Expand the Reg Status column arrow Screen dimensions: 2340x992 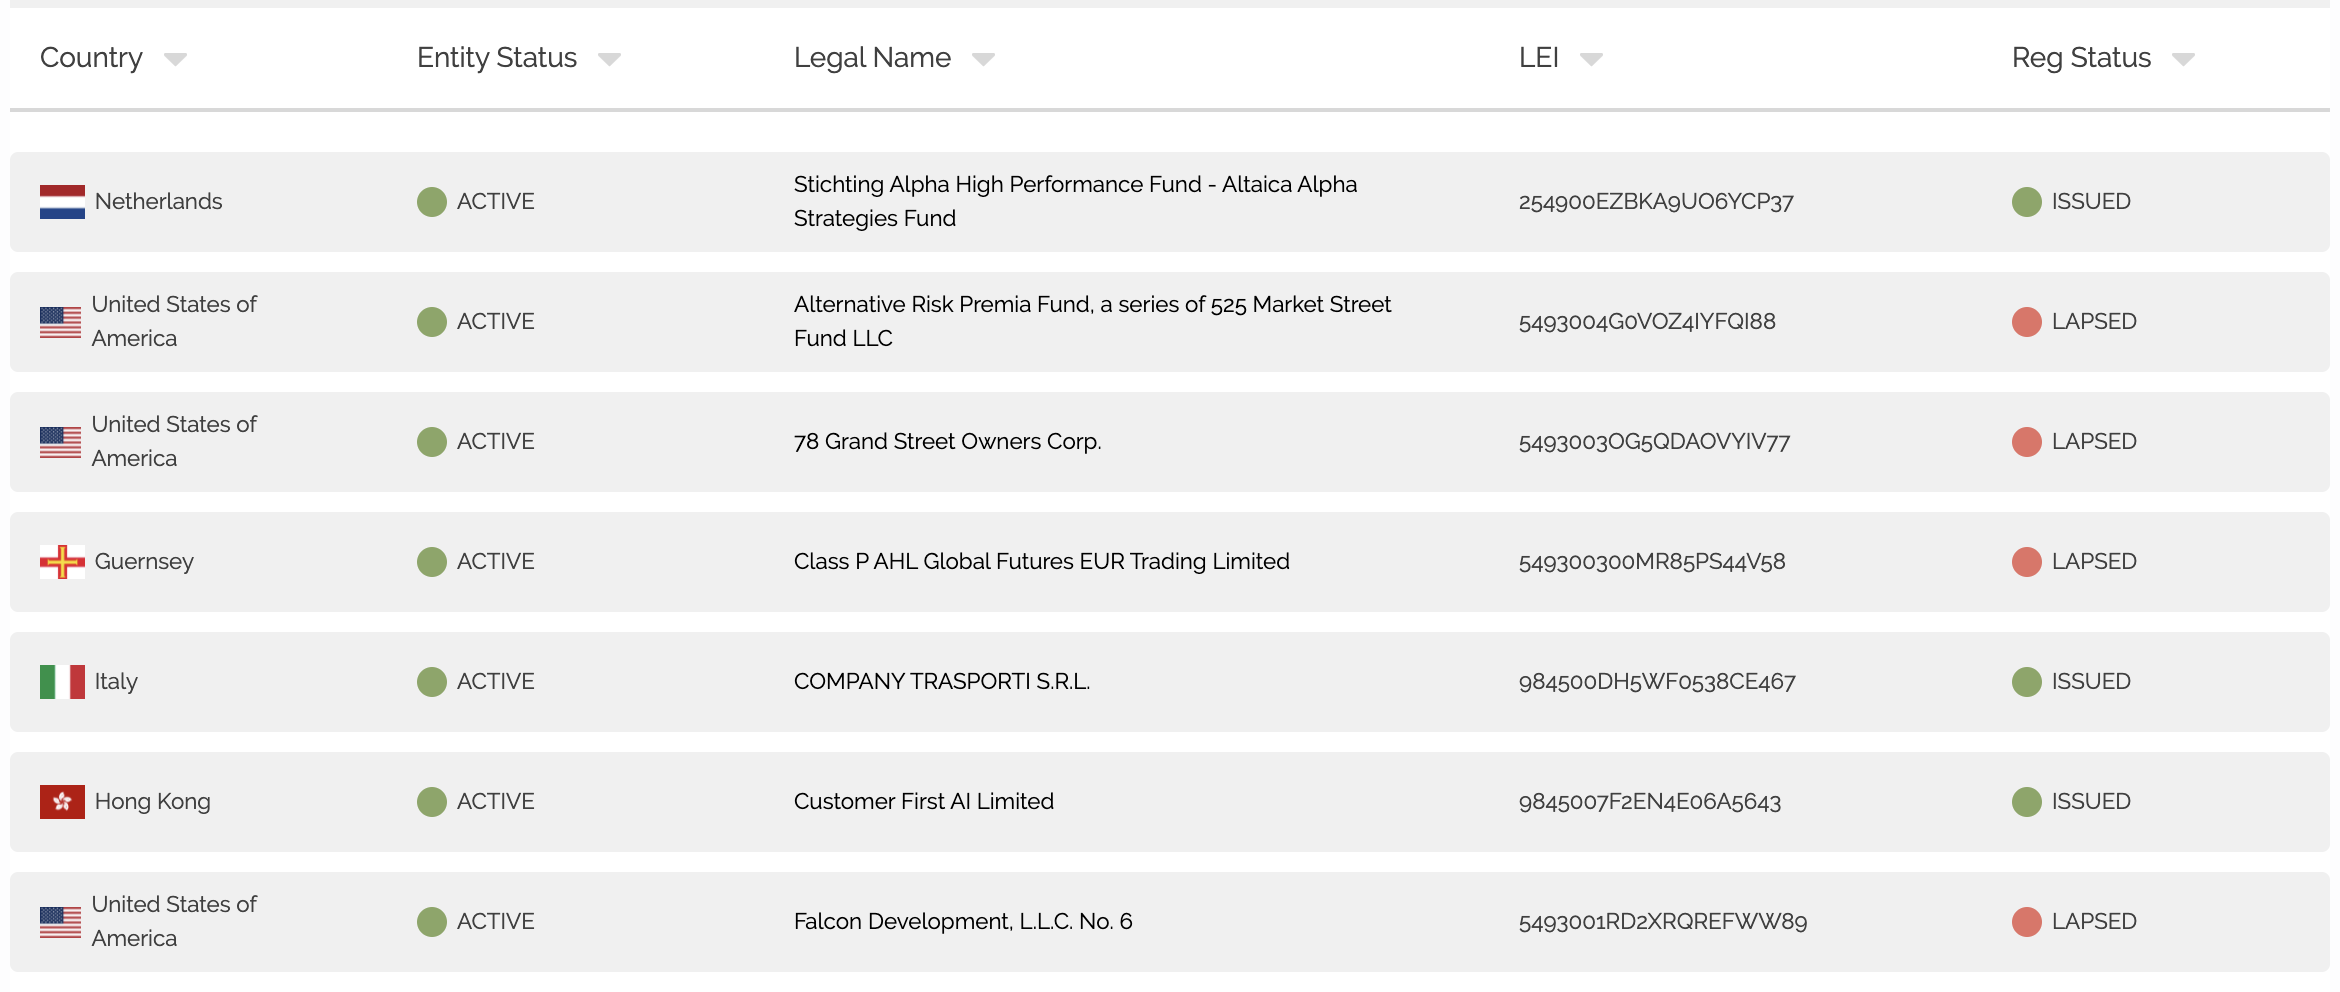tap(2183, 60)
